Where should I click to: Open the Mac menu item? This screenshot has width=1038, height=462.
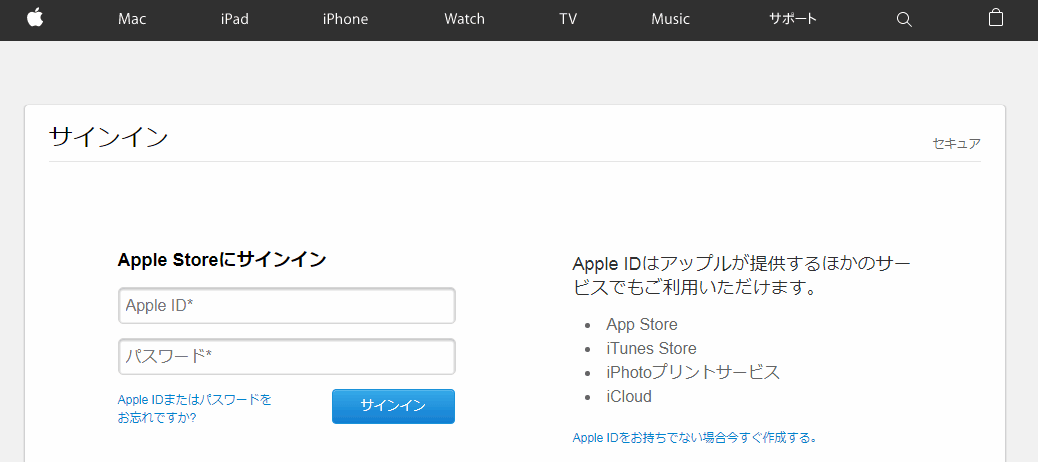(x=132, y=19)
